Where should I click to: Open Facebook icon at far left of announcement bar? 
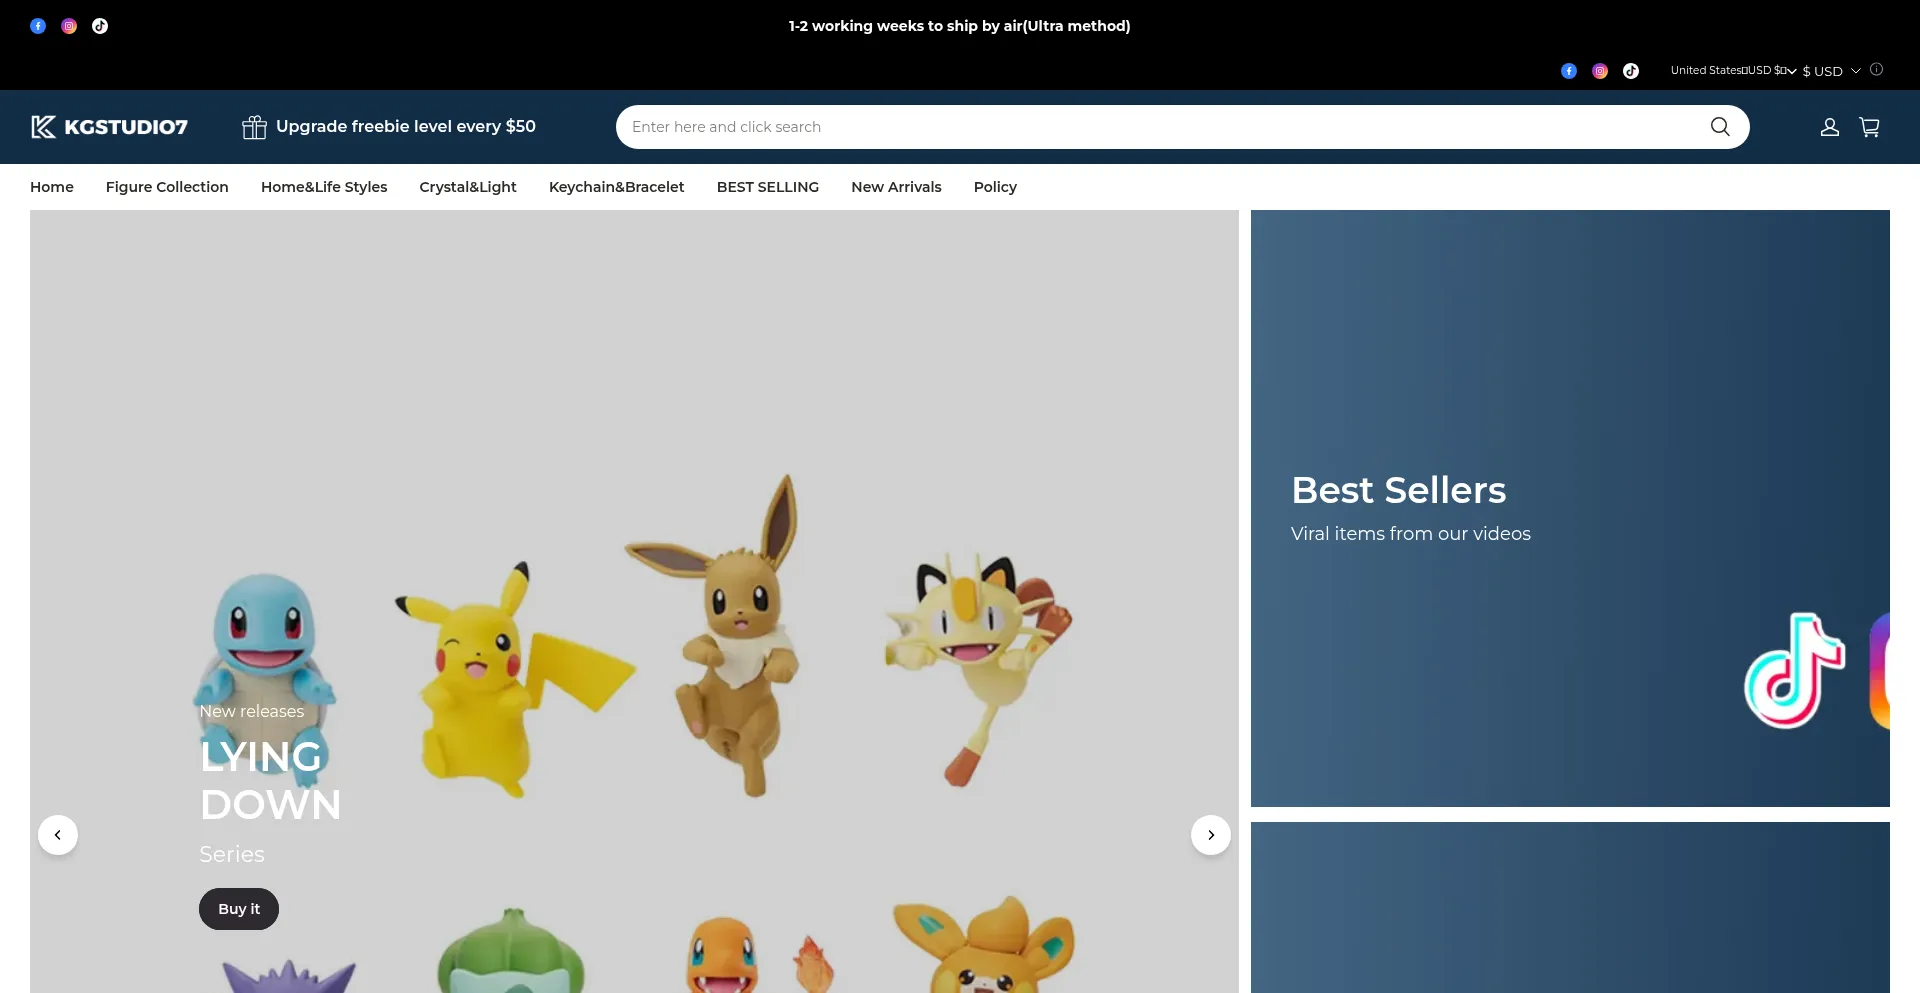[38, 26]
